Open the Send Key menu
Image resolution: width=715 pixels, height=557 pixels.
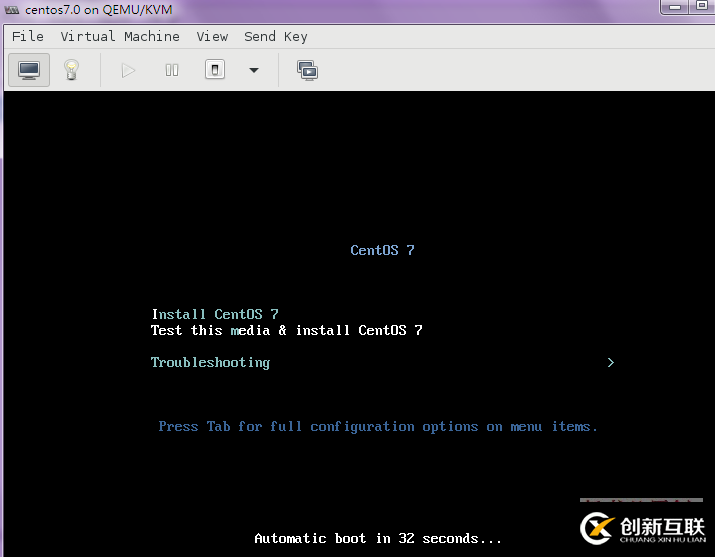[276, 36]
